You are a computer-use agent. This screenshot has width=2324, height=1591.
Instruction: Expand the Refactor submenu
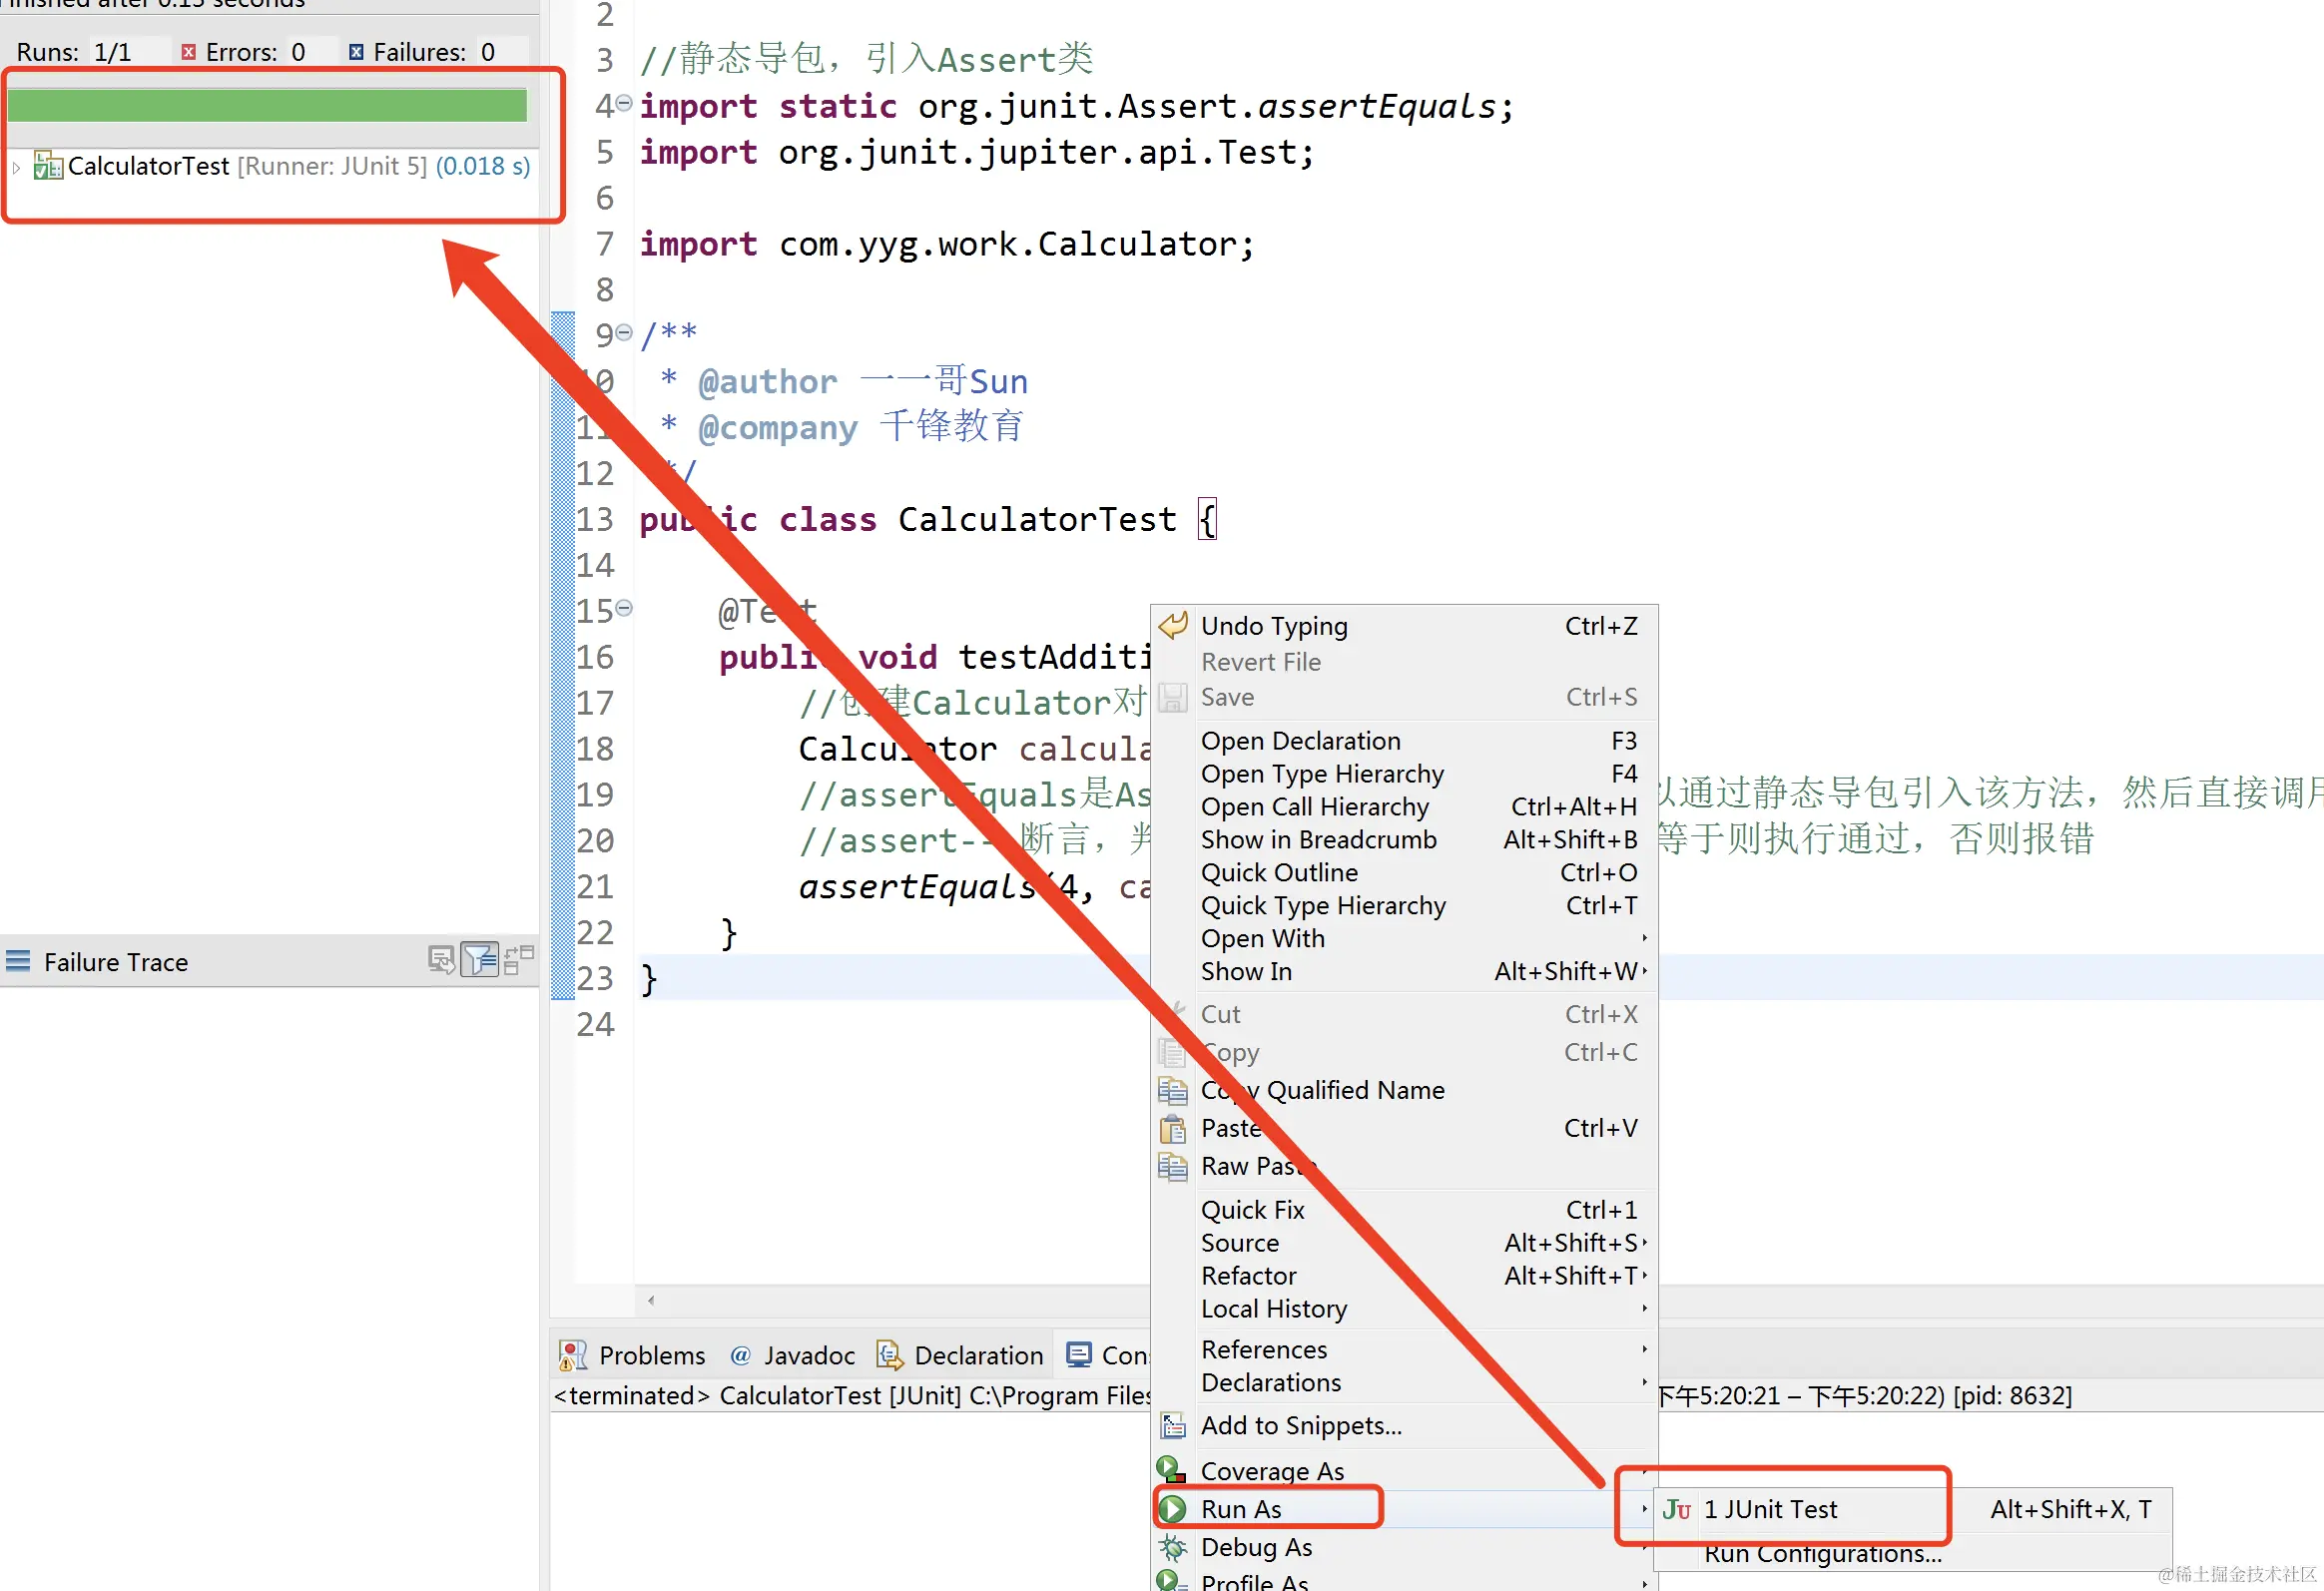(x=1404, y=1276)
